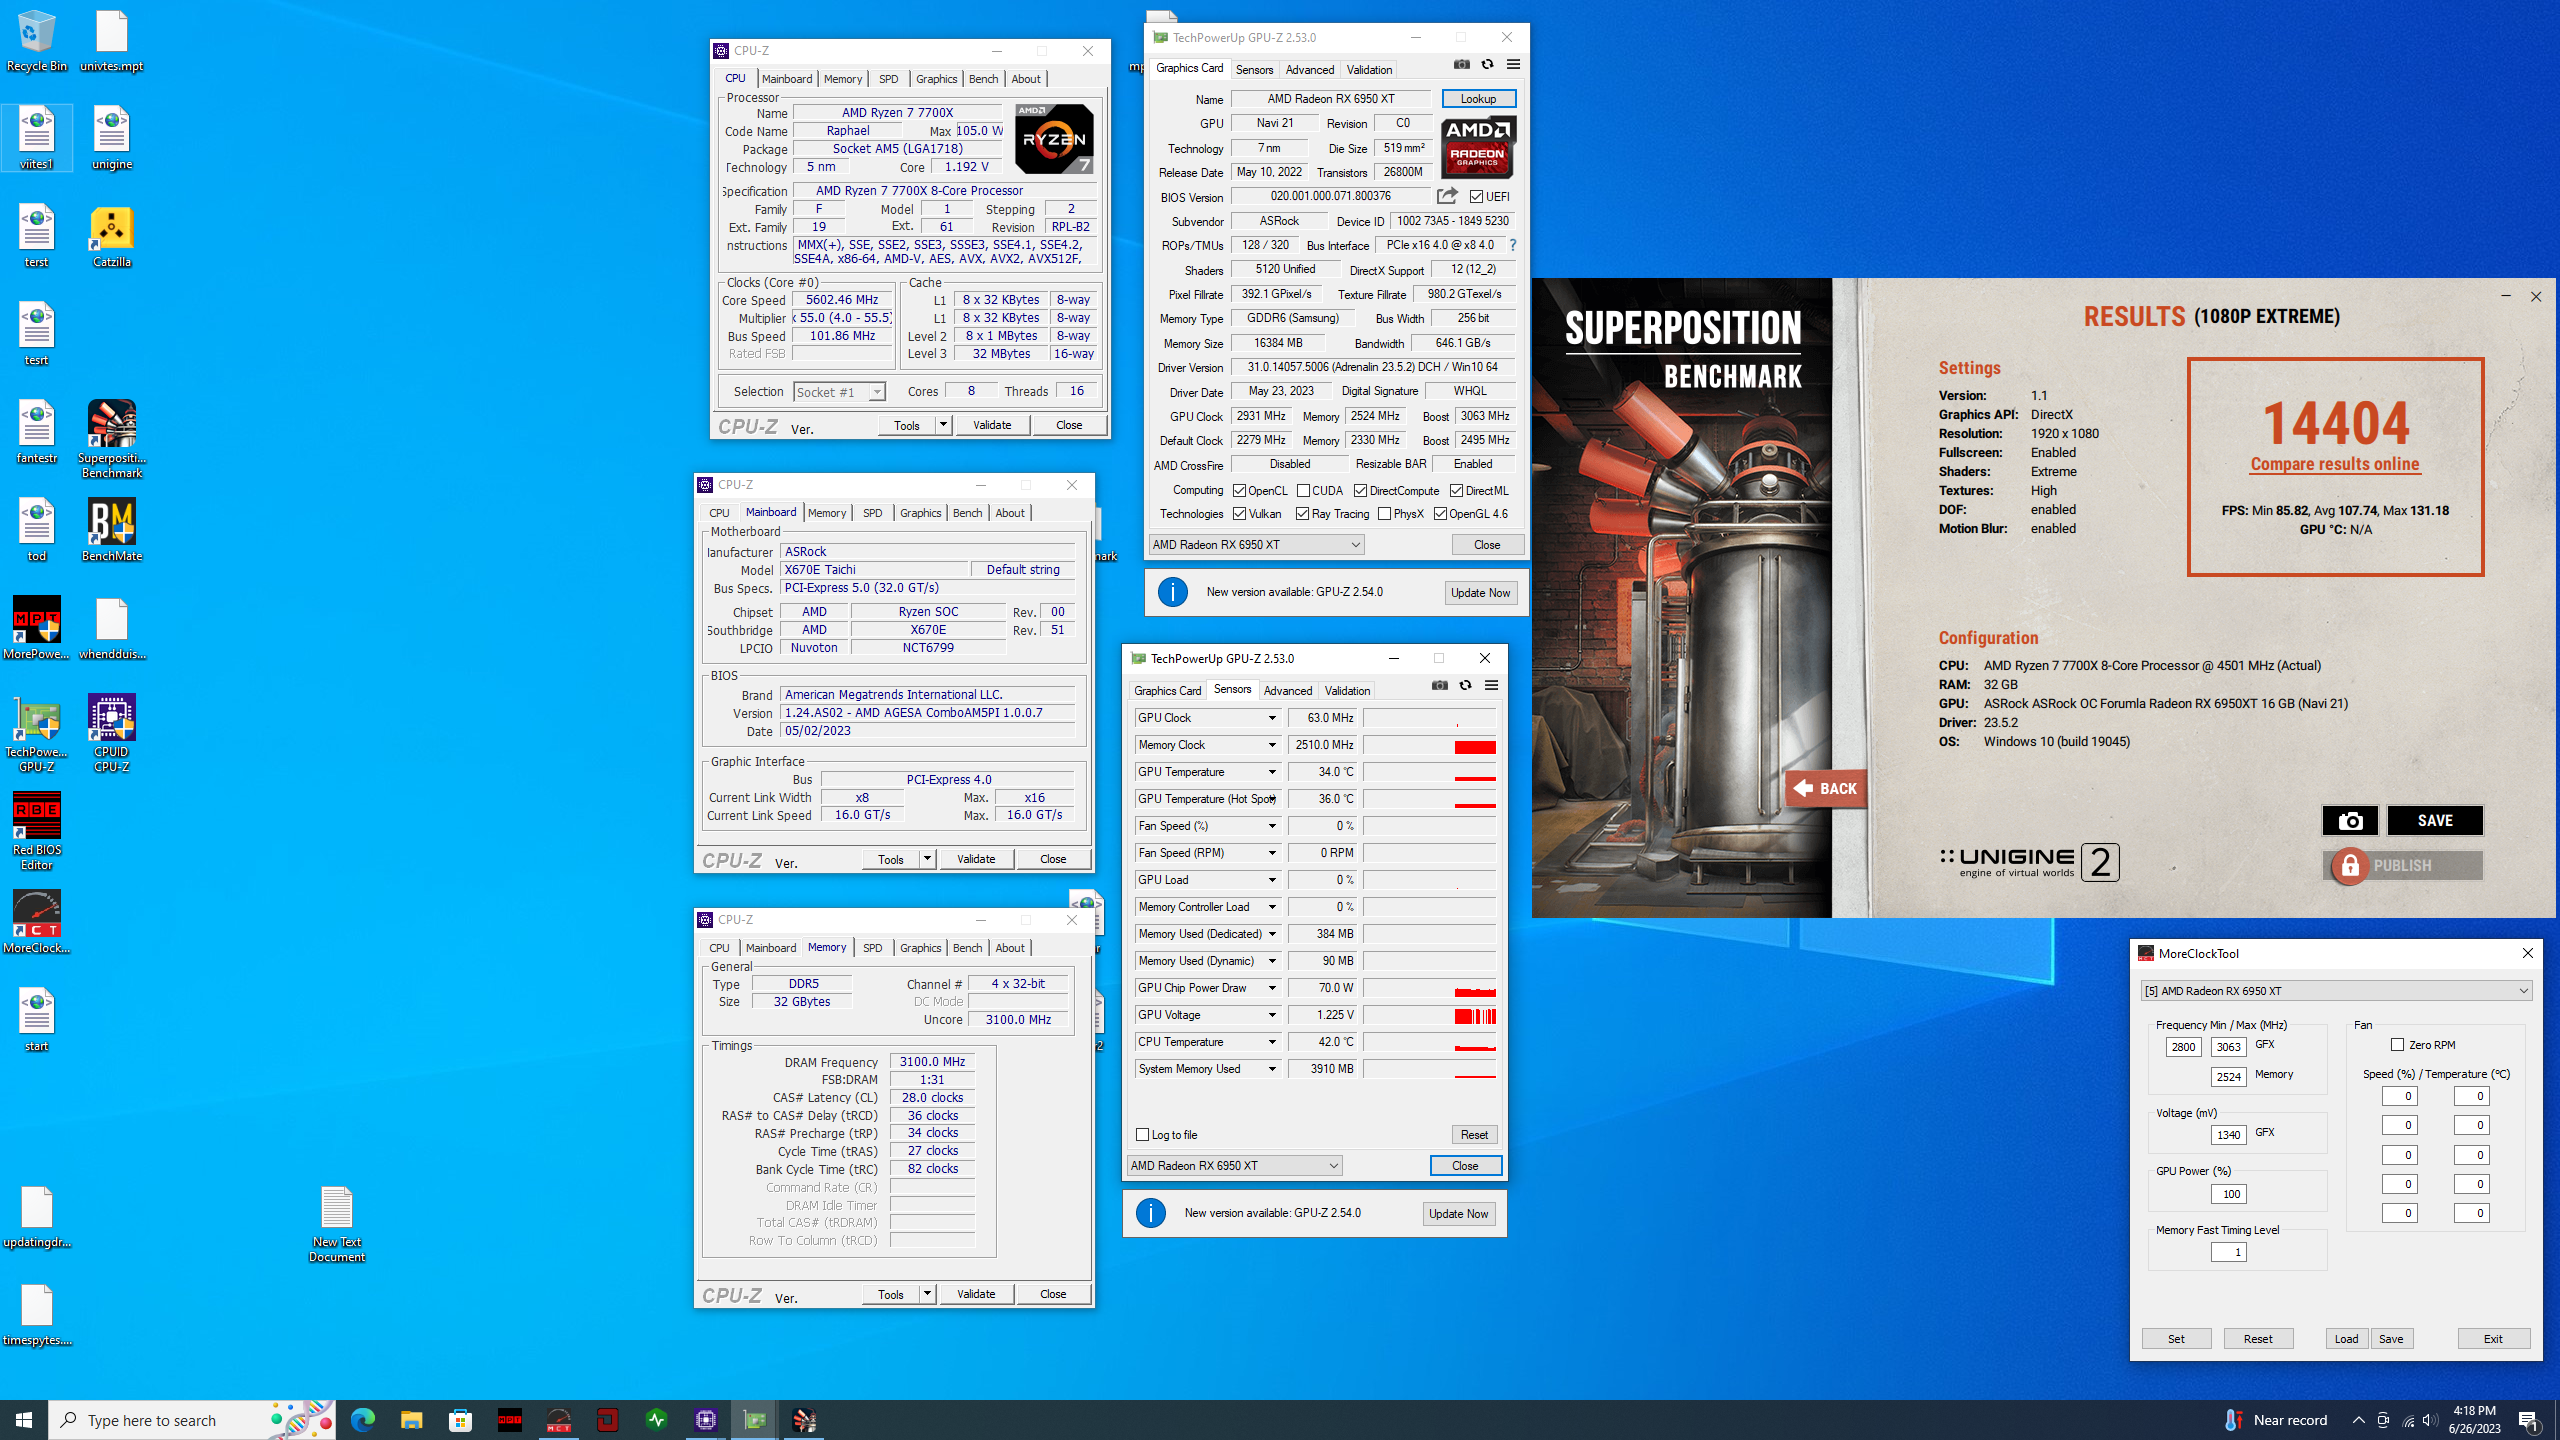The height and width of the screenshot is (1440, 2560).
Task: Click the PUBLISH button in Superposition
Action: click(2402, 866)
